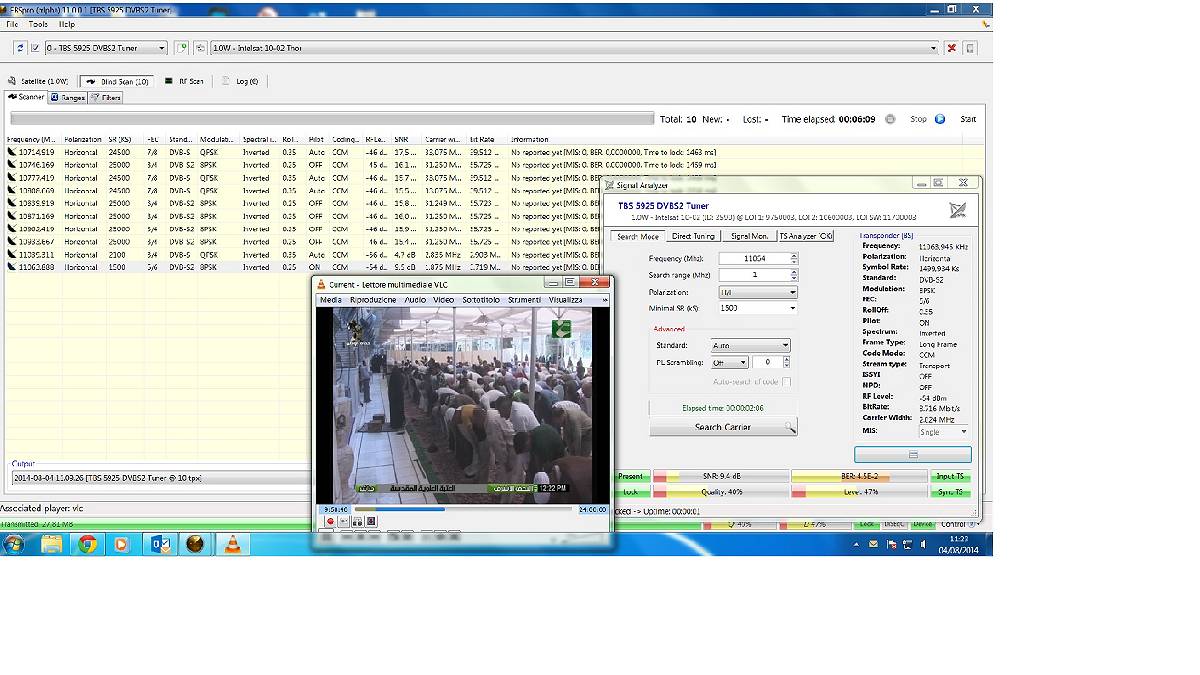
Task: Click the Output log text field
Action: [162, 478]
